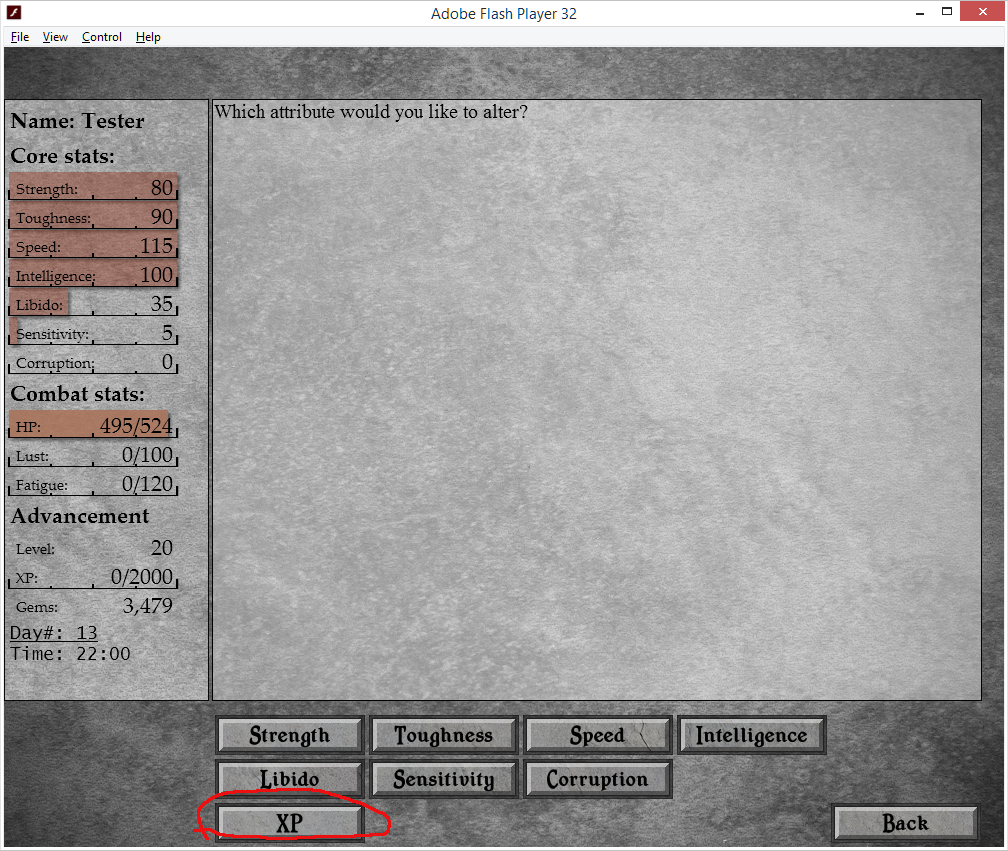Viewport: 1008px width, 851px height.
Task: Select the Libido attribute button
Action: tap(289, 780)
